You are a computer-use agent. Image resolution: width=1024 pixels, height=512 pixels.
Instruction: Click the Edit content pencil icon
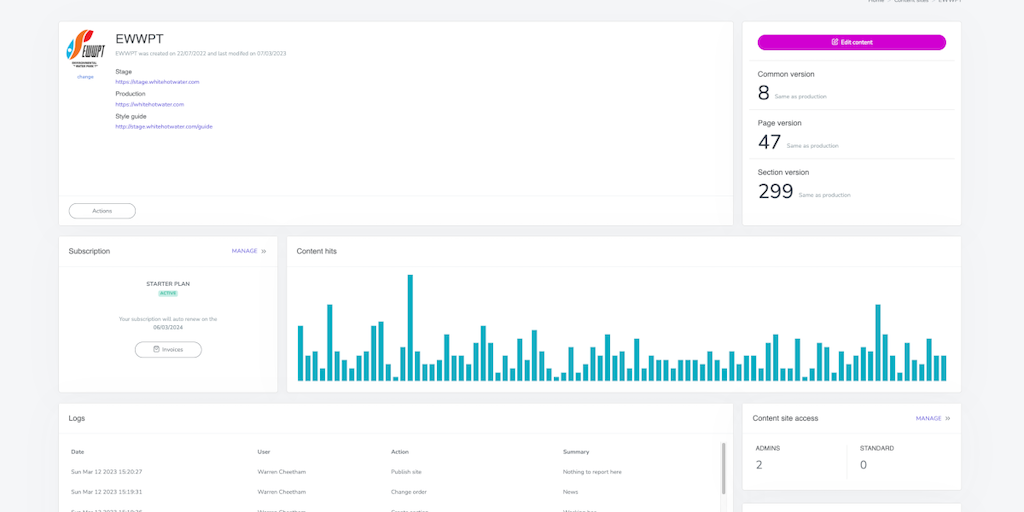835,42
